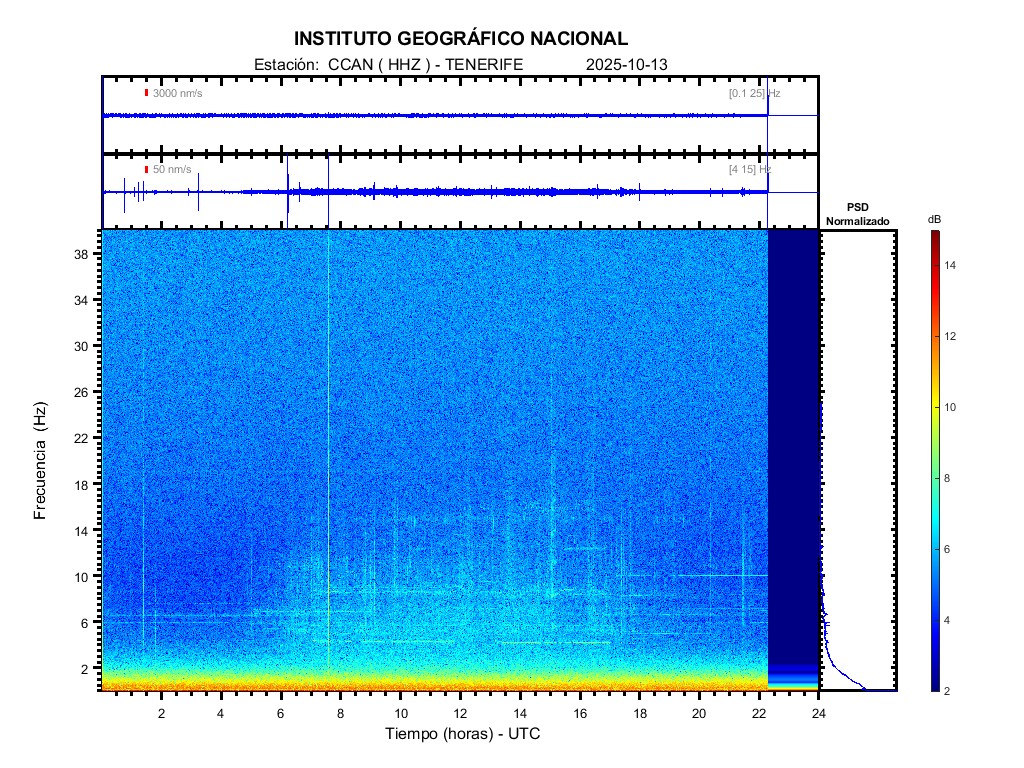Screen dimensions: 1024x768
Task: Click the [4 15] Hz filter label
Action: 749,170
